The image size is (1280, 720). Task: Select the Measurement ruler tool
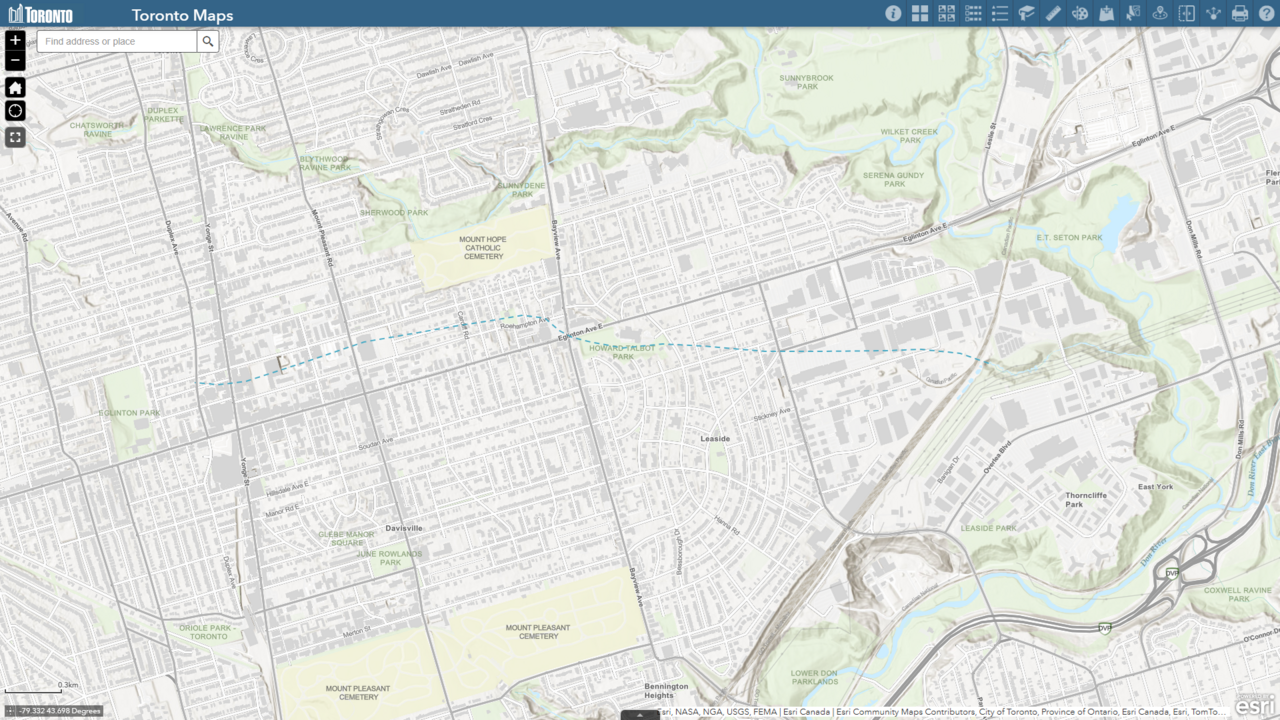1053,14
